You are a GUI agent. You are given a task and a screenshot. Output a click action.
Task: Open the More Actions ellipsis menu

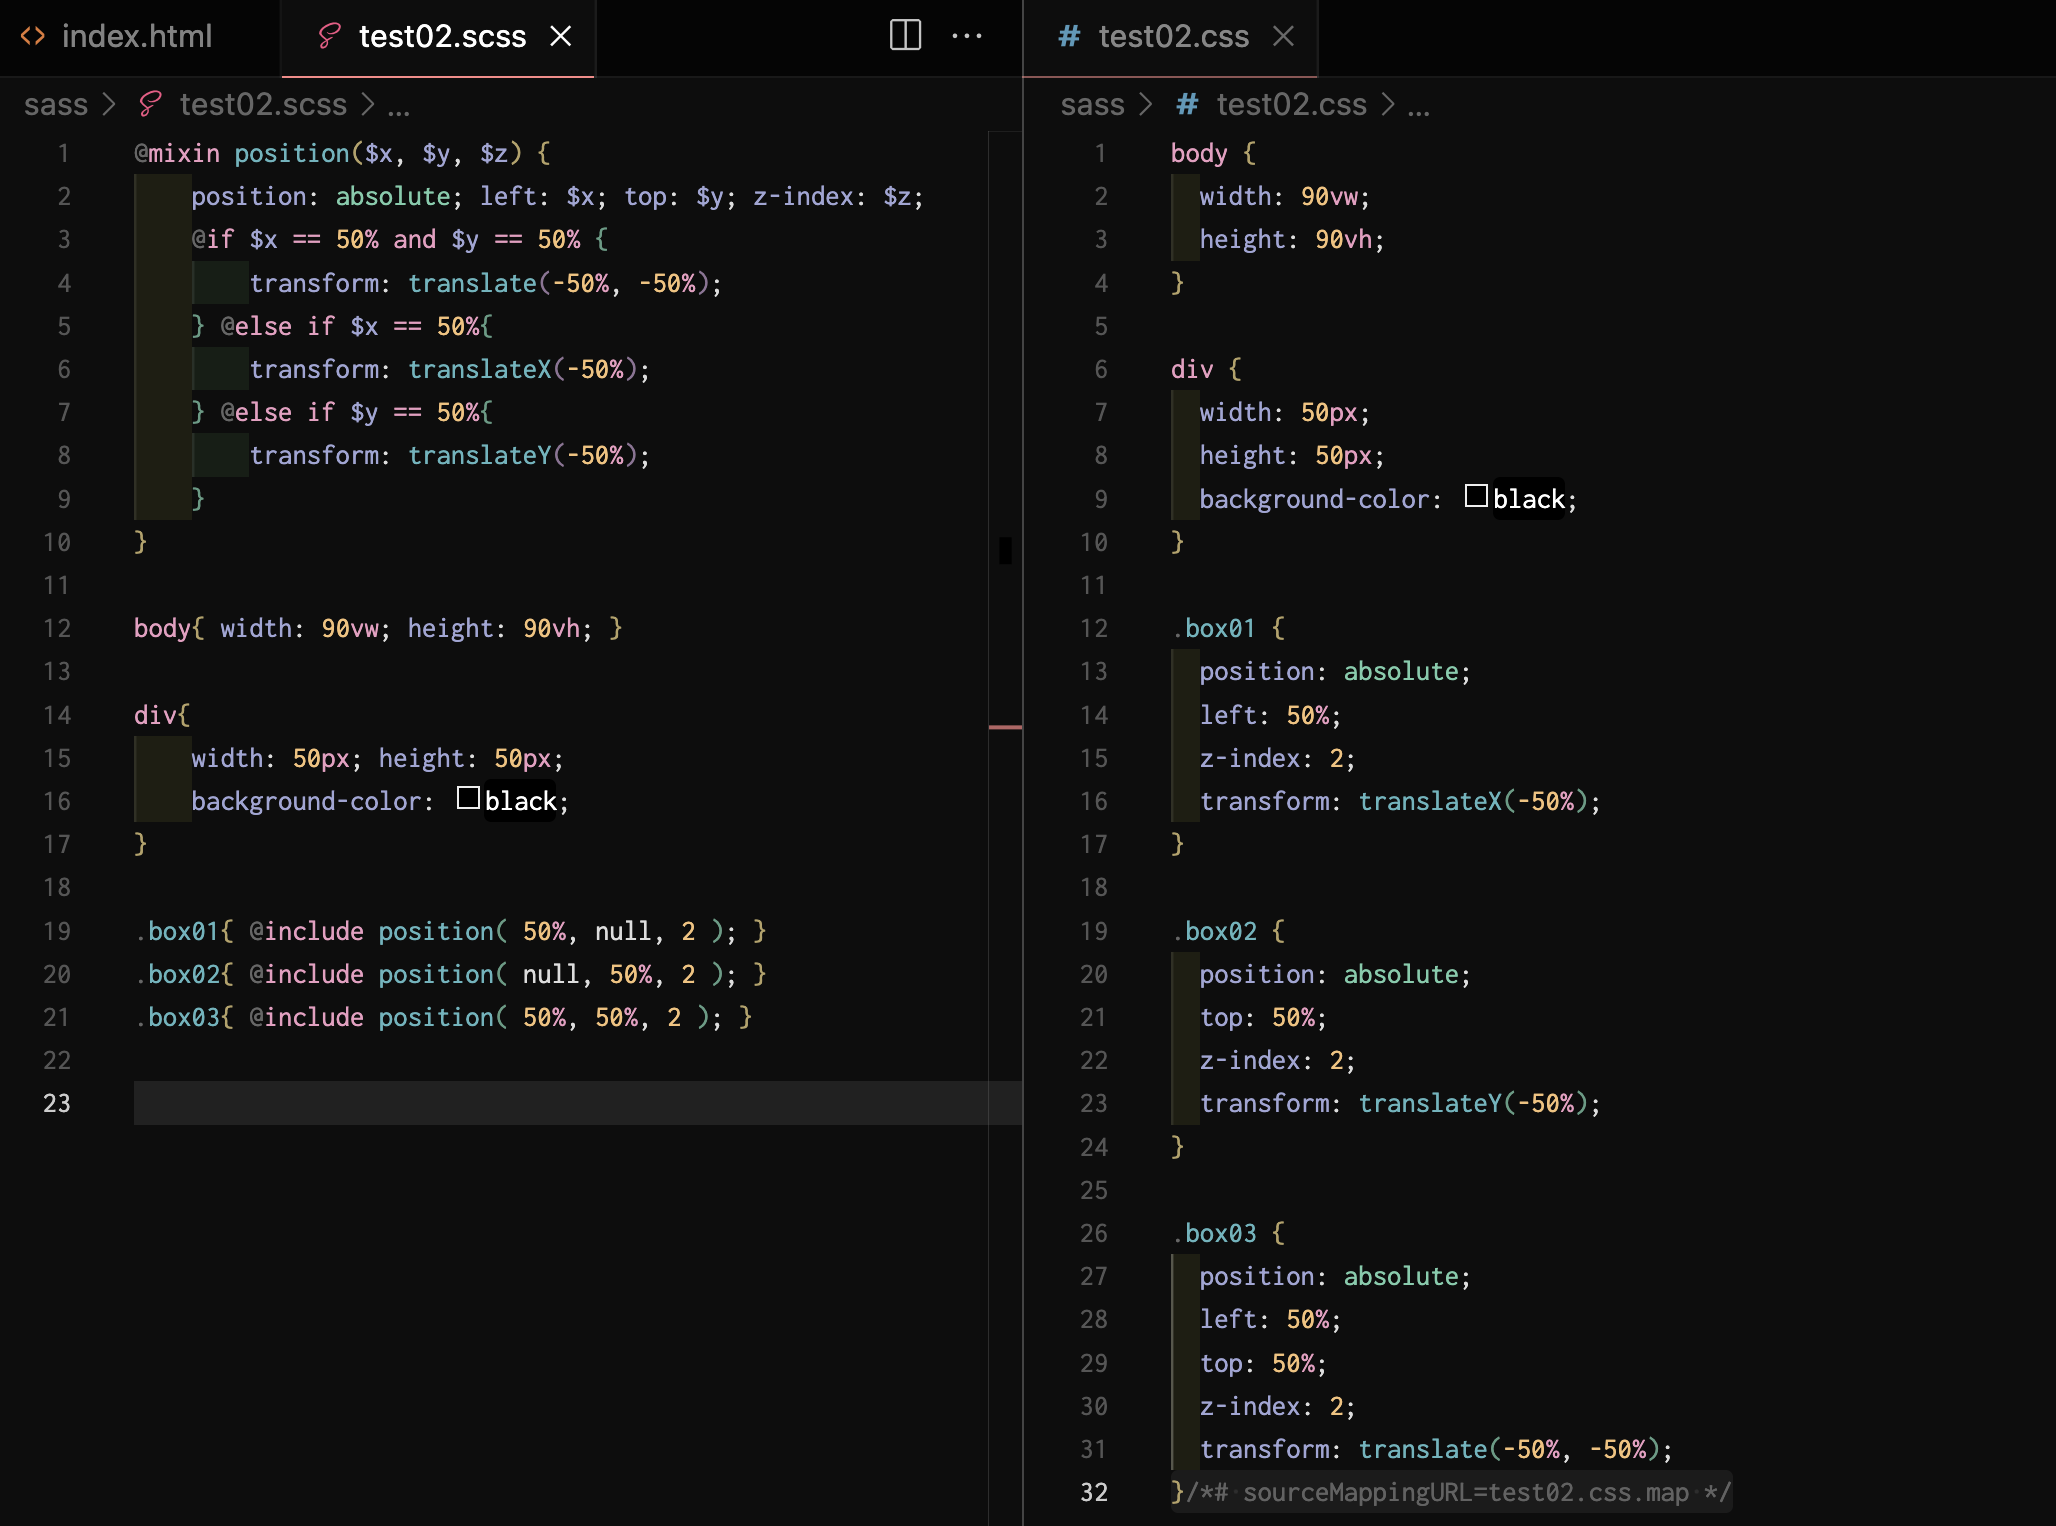click(x=966, y=36)
